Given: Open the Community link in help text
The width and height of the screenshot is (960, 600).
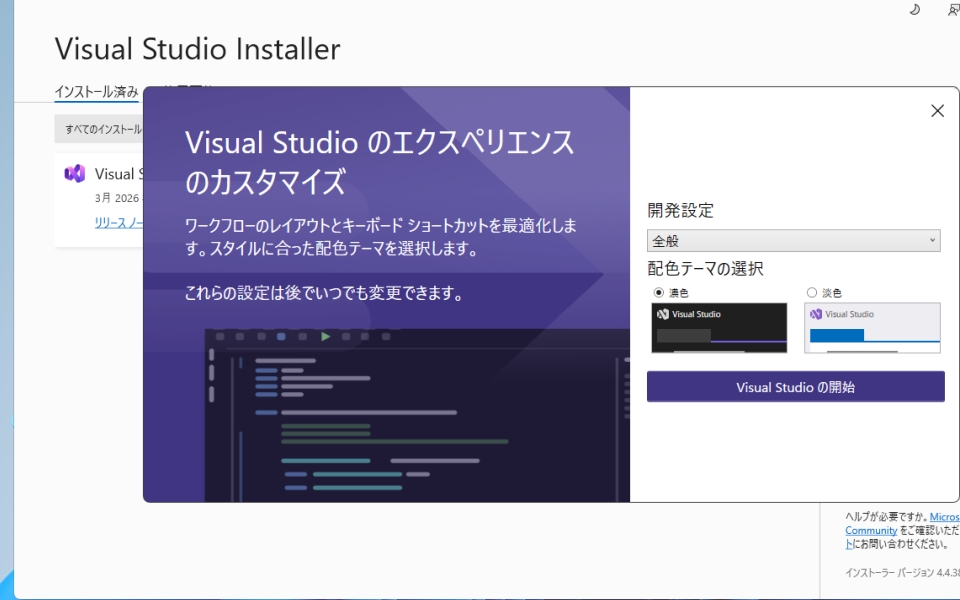Looking at the screenshot, I should tap(870, 530).
